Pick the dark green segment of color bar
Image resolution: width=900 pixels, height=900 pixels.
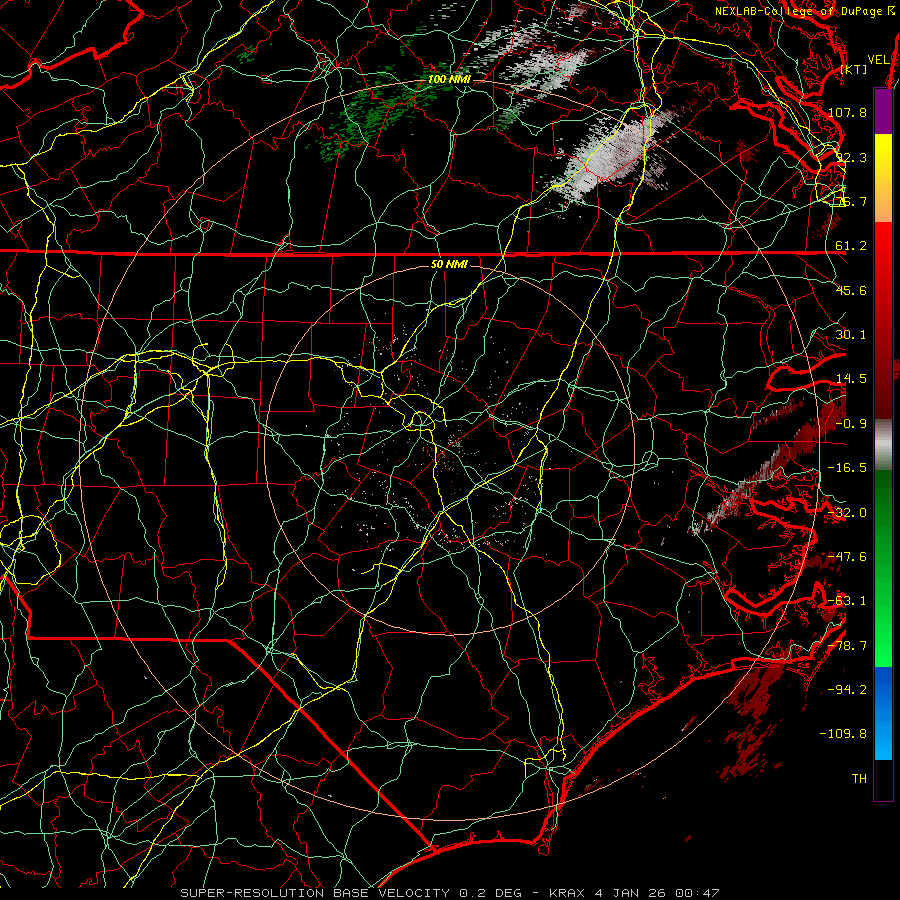tap(883, 517)
